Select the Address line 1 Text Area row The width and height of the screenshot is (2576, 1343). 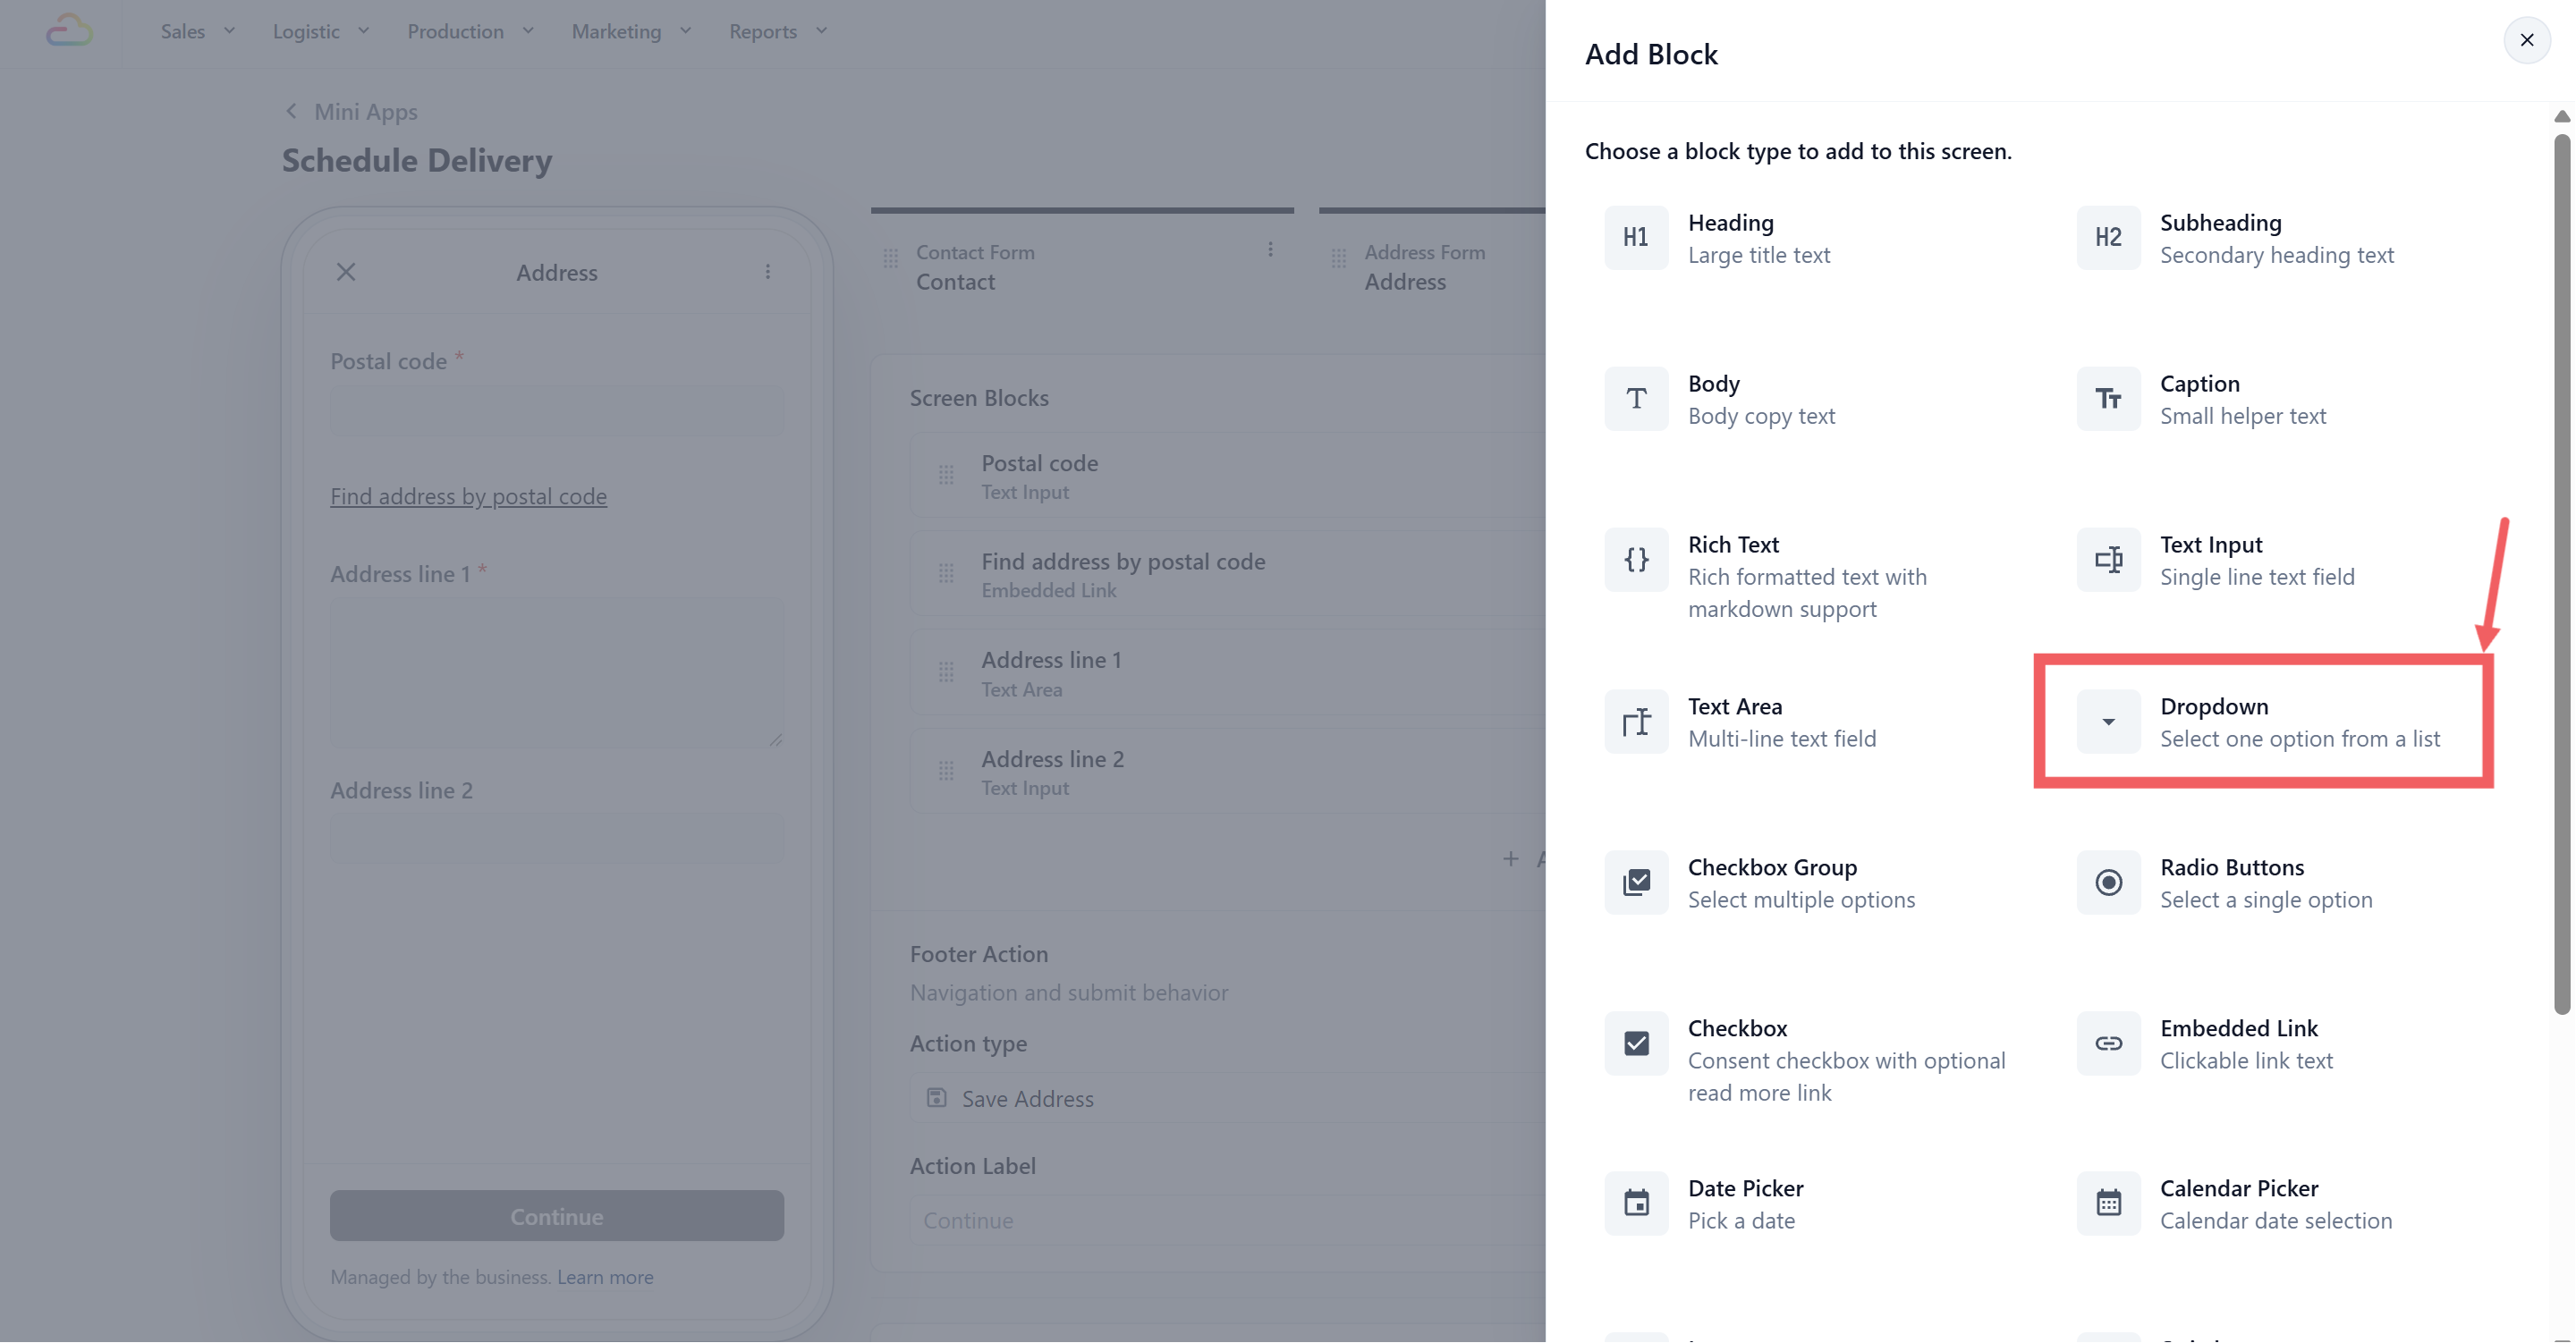tap(1227, 672)
